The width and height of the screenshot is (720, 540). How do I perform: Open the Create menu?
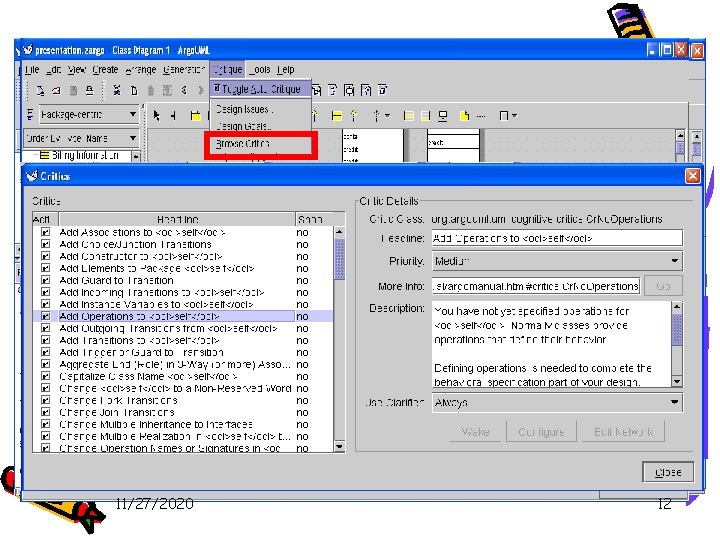105,70
